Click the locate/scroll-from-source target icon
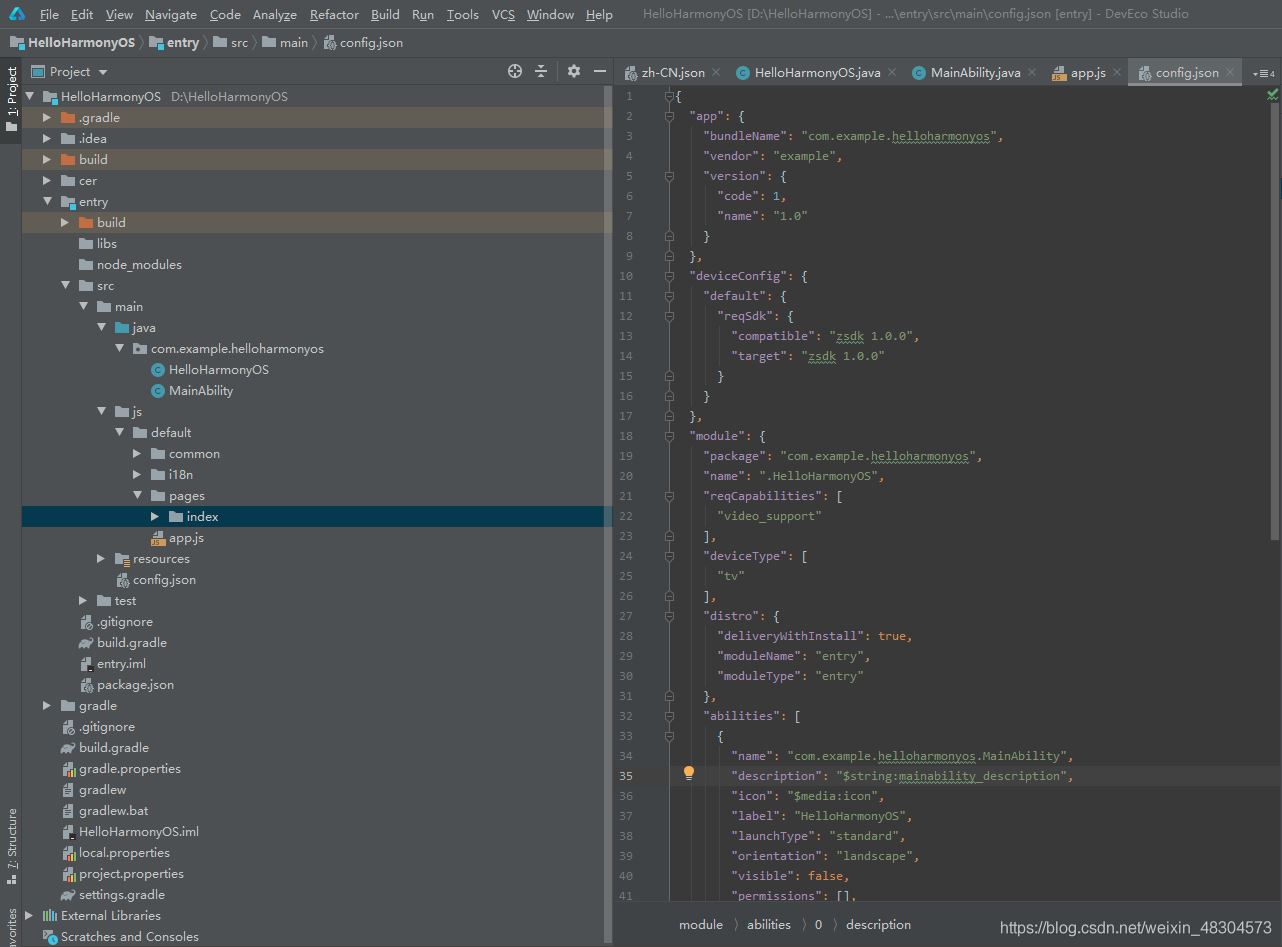The width and height of the screenshot is (1282, 947). (515, 71)
